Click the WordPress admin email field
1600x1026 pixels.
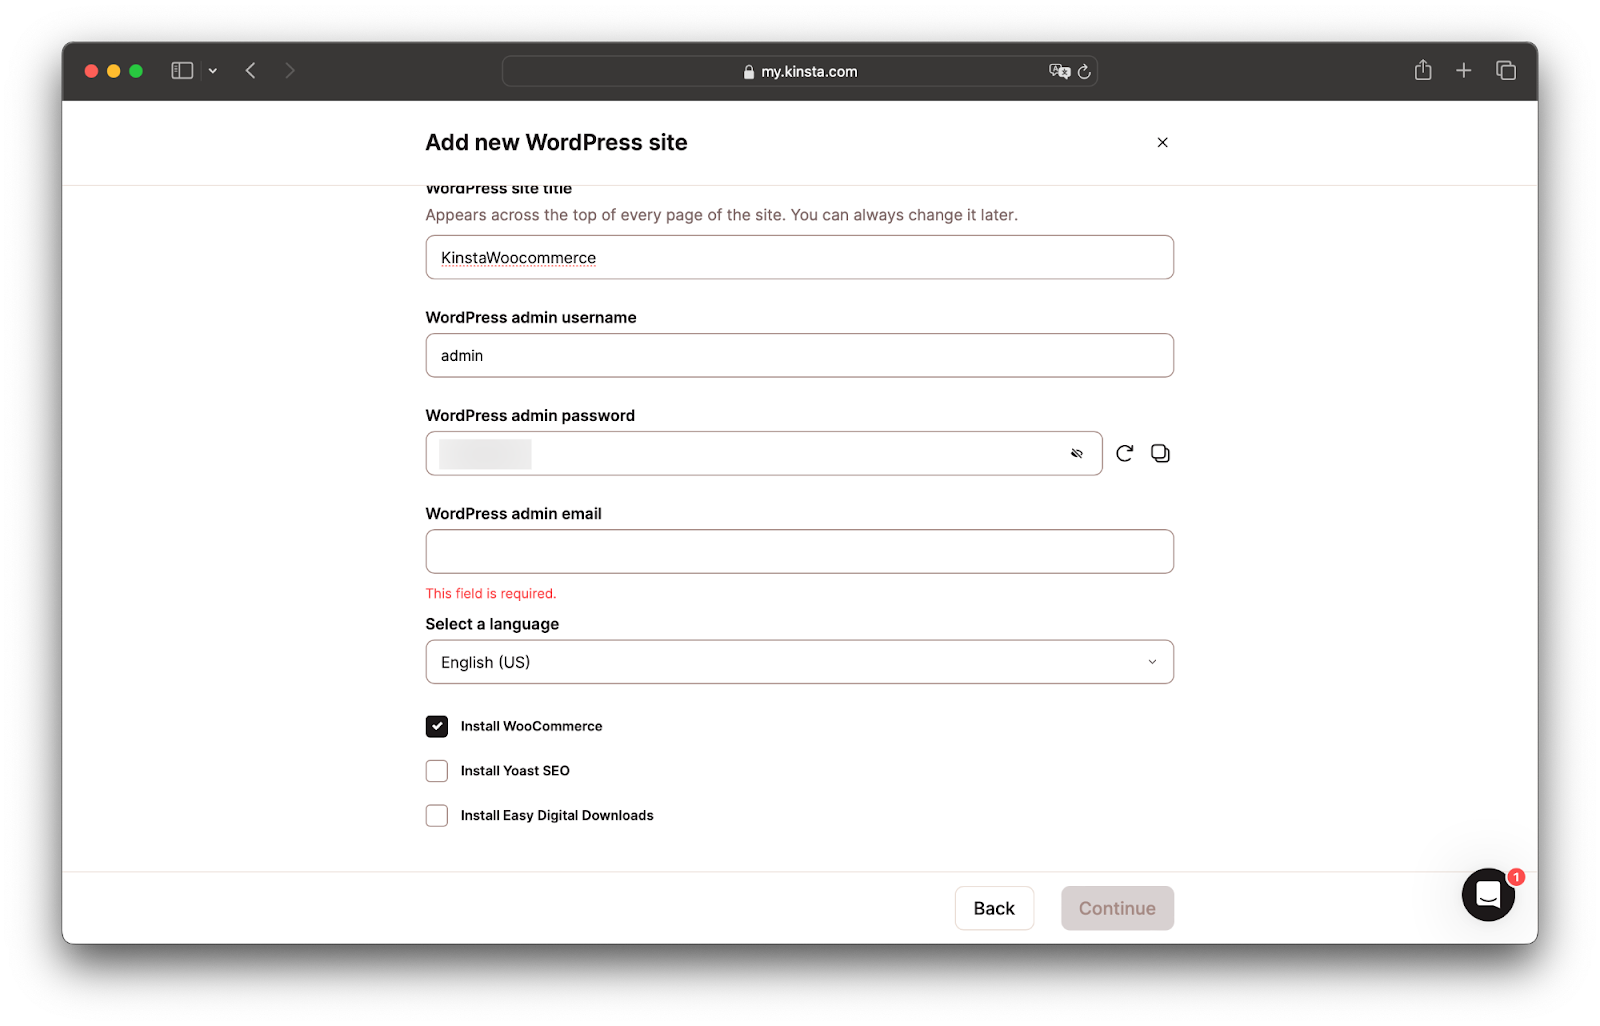point(799,551)
